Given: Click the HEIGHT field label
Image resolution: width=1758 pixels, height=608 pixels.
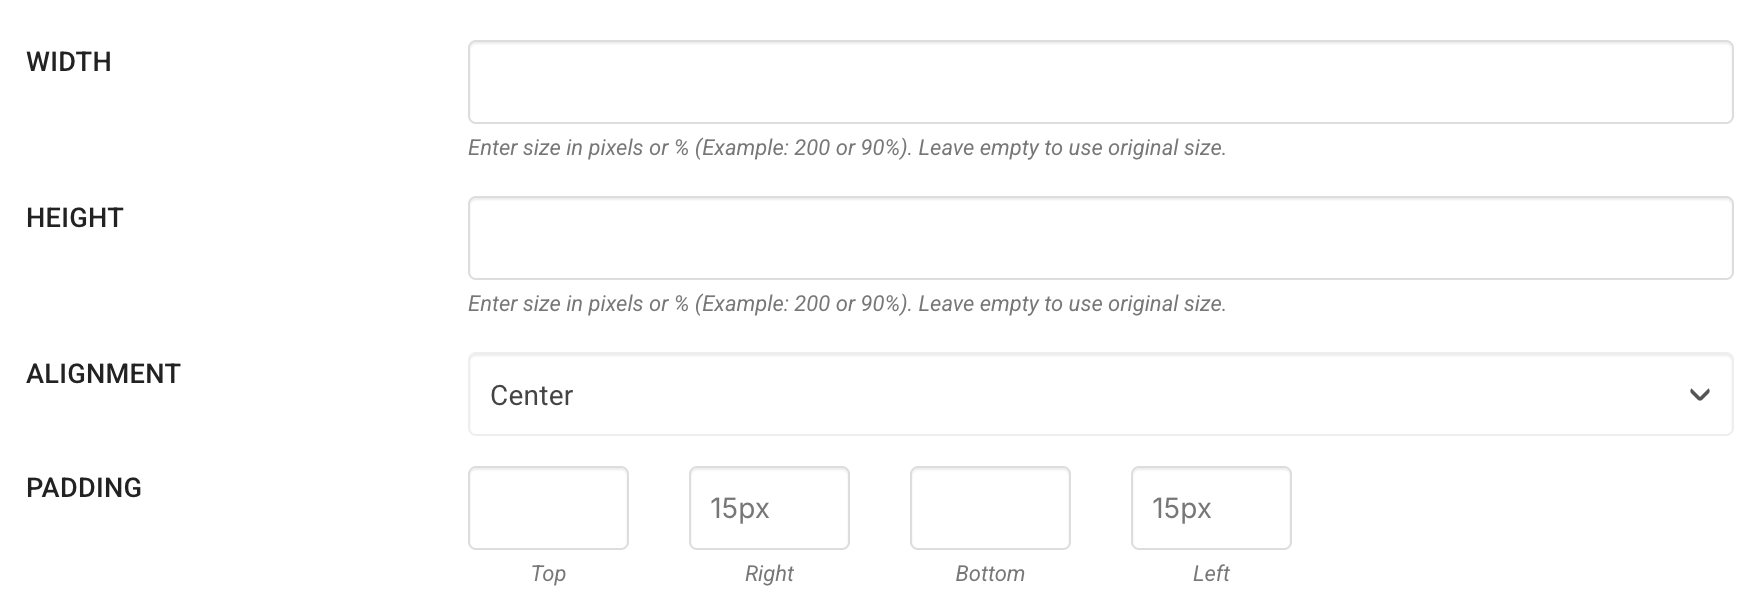Looking at the screenshot, I should [x=75, y=218].
